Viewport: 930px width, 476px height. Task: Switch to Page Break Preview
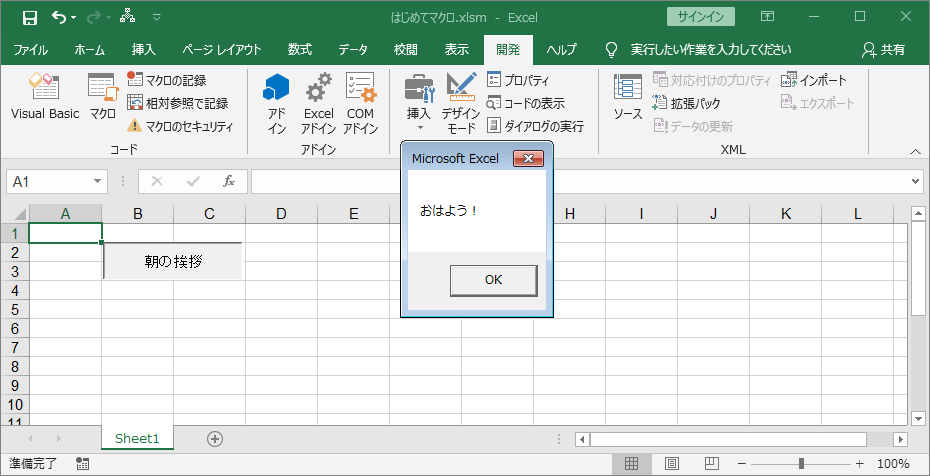(712, 464)
